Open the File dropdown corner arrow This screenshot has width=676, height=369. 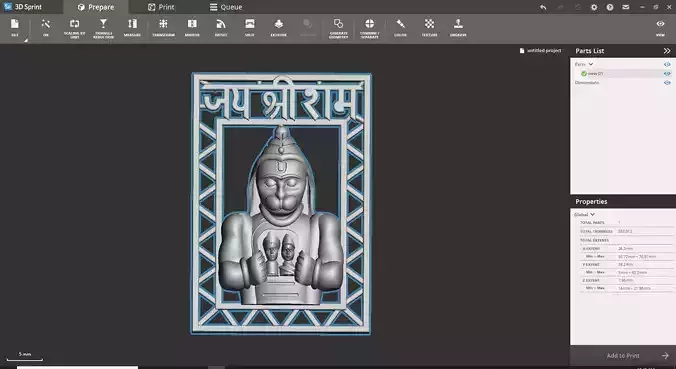pyautogui.click(x=25, y=41)
